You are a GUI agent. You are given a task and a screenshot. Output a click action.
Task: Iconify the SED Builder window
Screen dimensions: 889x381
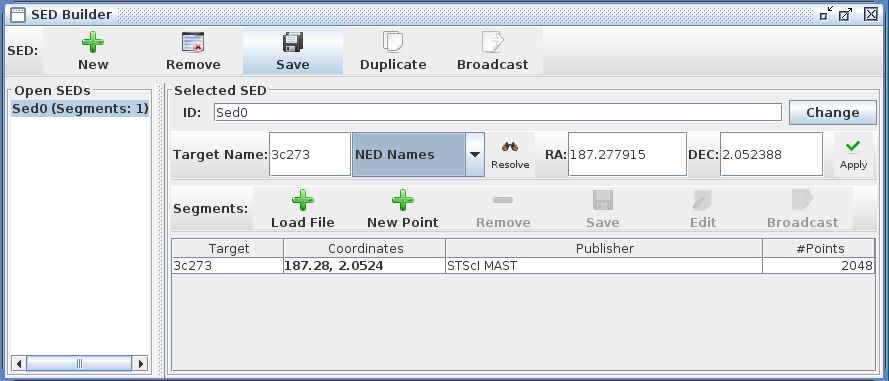tap(826, 14)
